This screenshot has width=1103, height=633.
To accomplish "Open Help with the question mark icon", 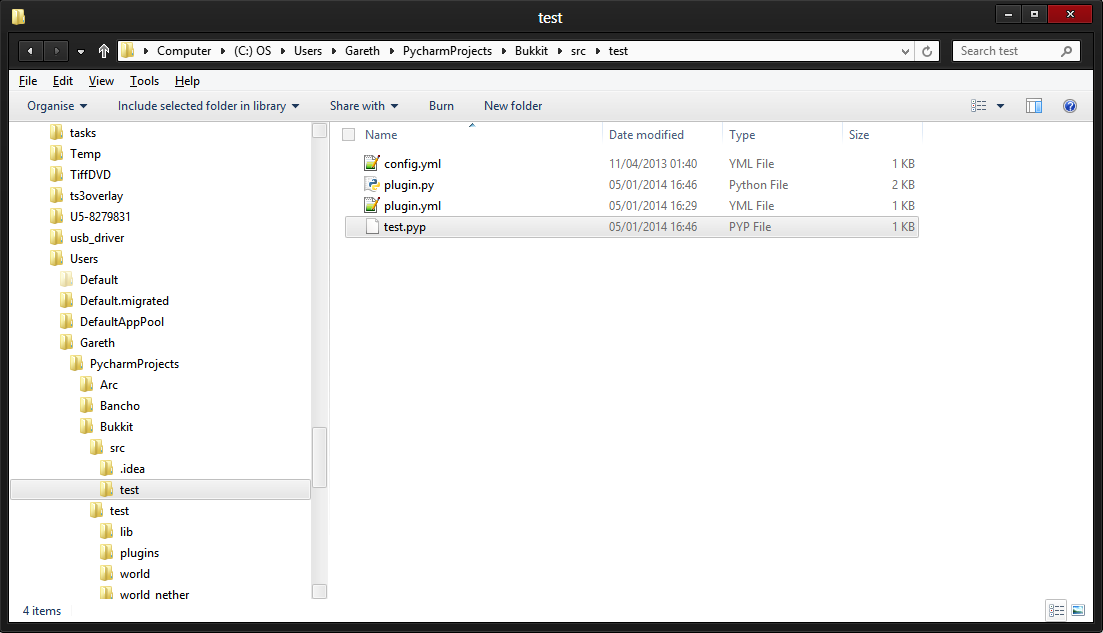I will point(1069,106).
